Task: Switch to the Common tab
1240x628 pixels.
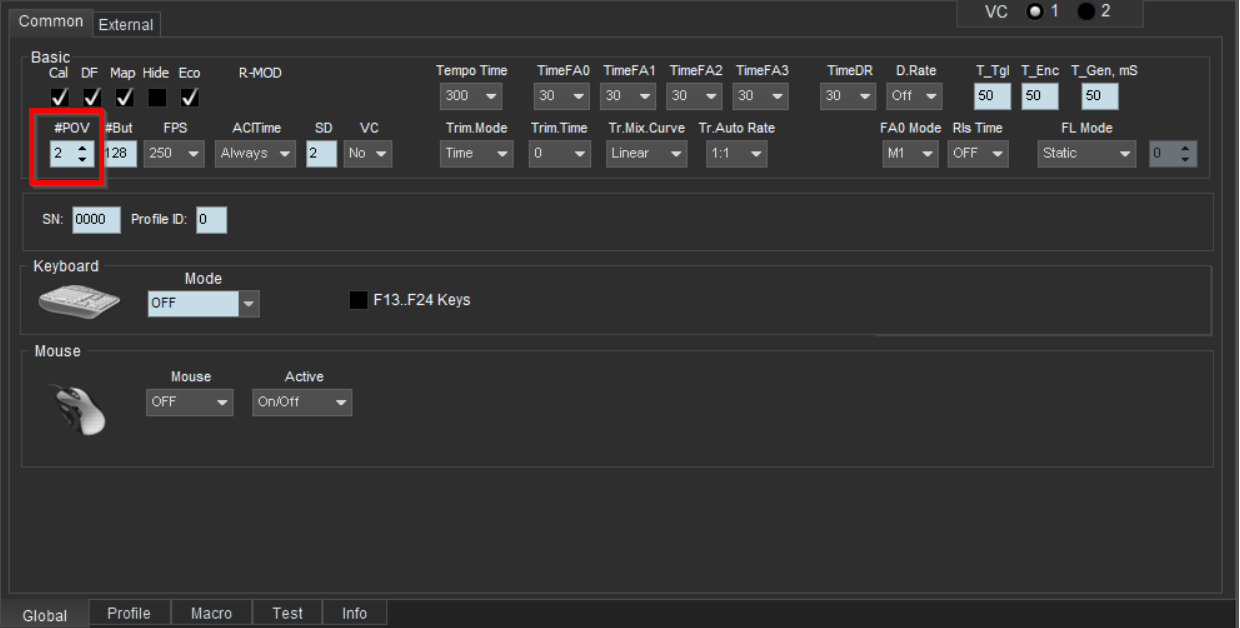Action: [50, 22]
